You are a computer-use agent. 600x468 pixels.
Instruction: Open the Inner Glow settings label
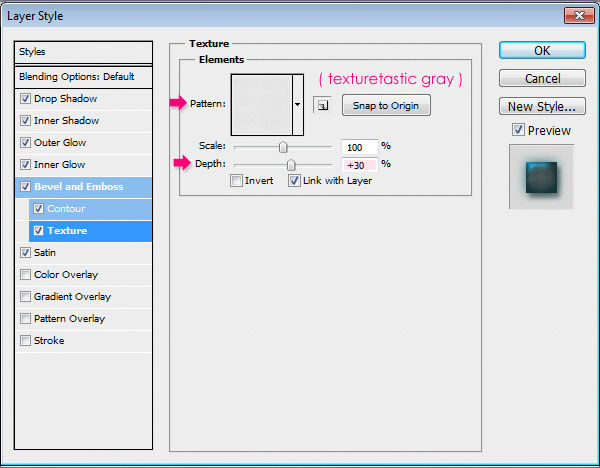[59, 165]
